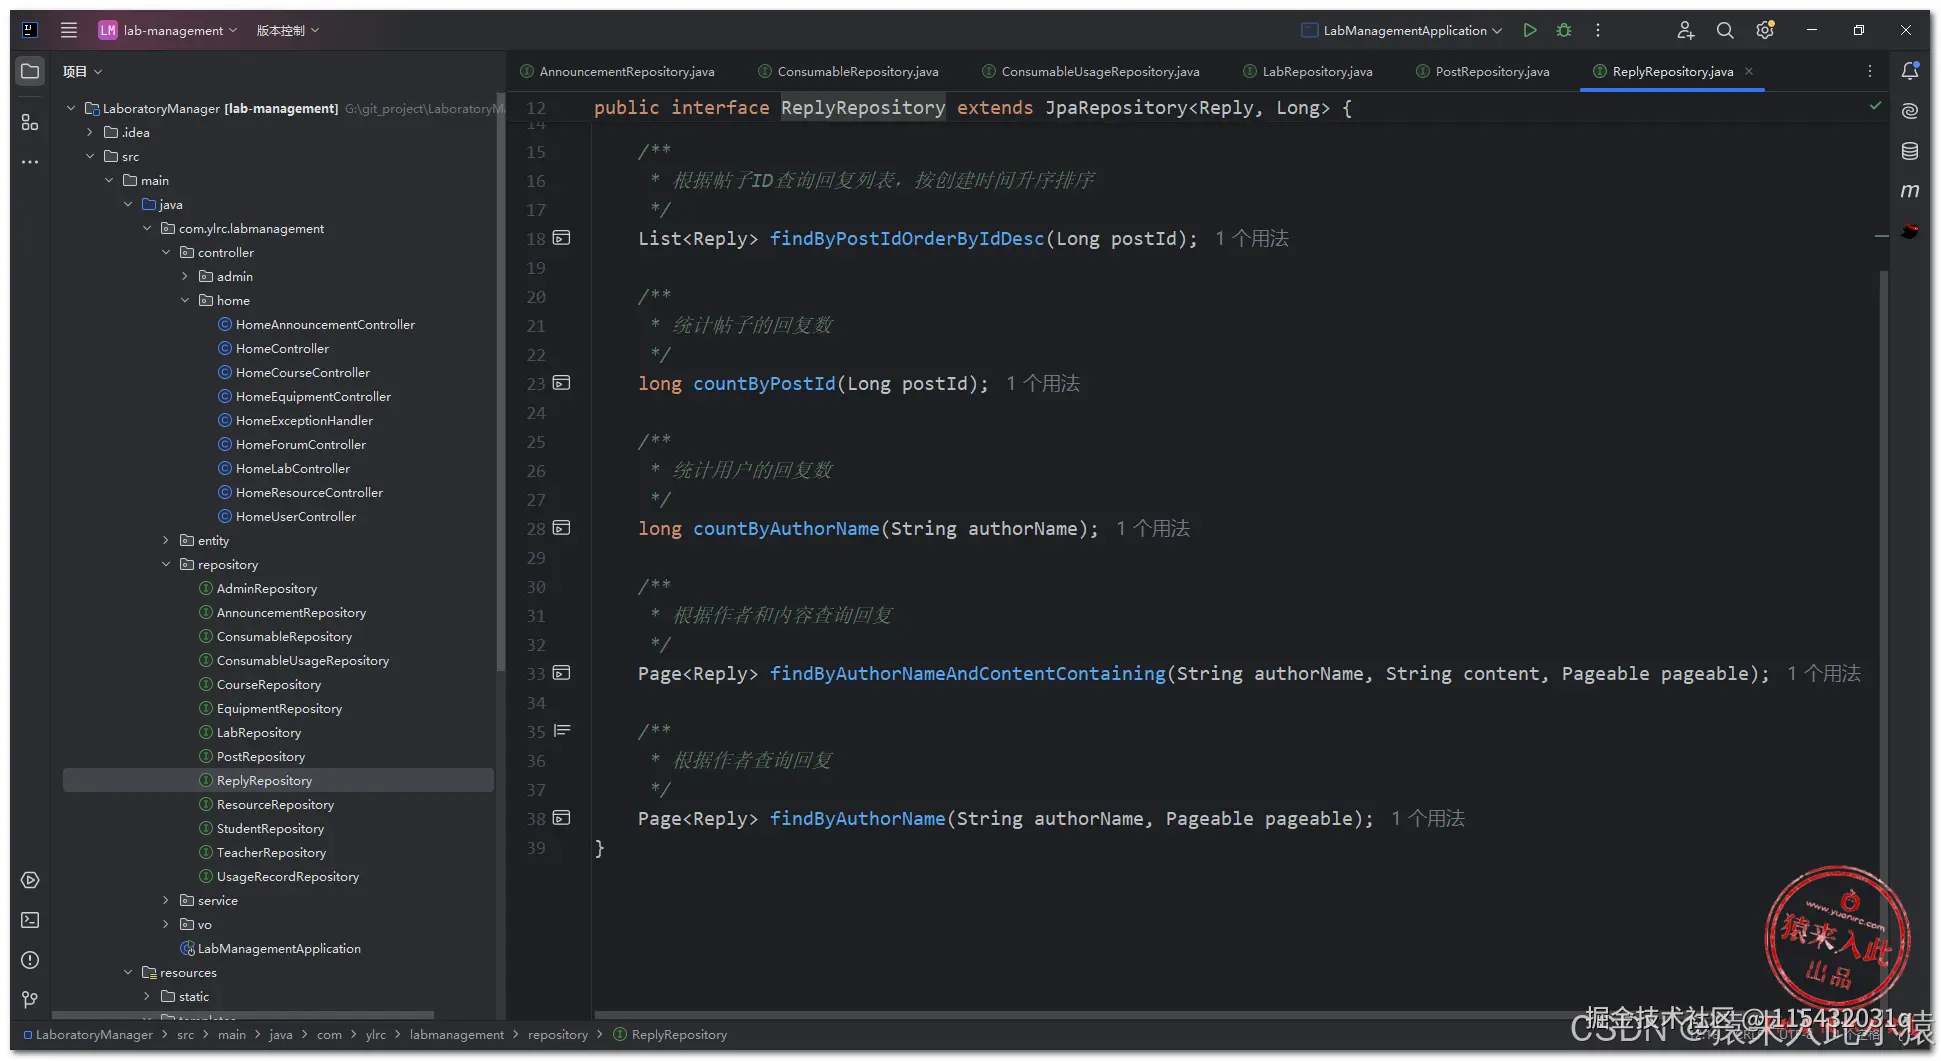1941x1061 pixels.
Task: Switch to PostRepository.java tab
Action: pyautogui.click(x=1483, y=71)
